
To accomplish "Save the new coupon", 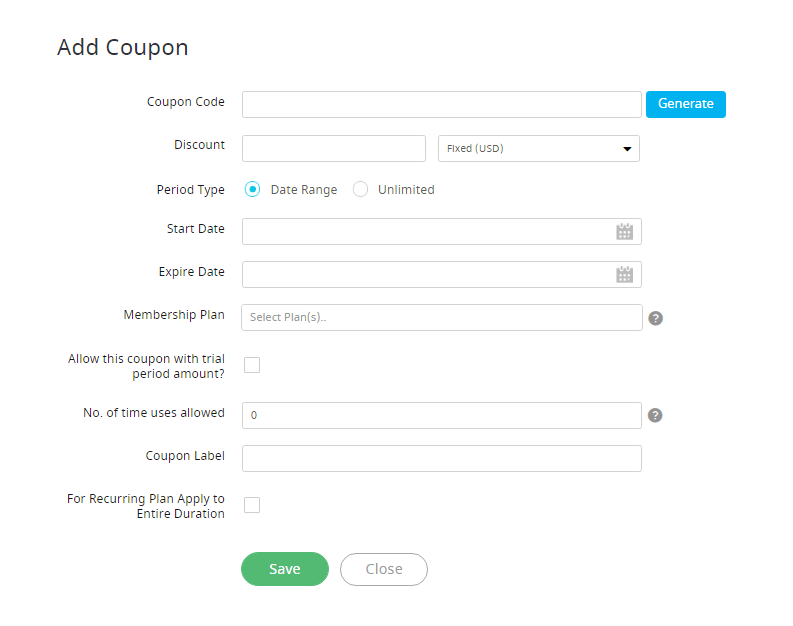I will pyautogui.click(x=285, y=569).
